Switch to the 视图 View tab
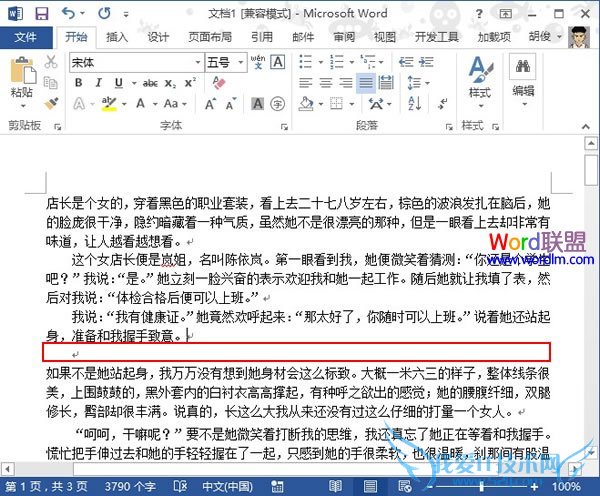This screenshot has height=496, width=600. click(385, 37)
